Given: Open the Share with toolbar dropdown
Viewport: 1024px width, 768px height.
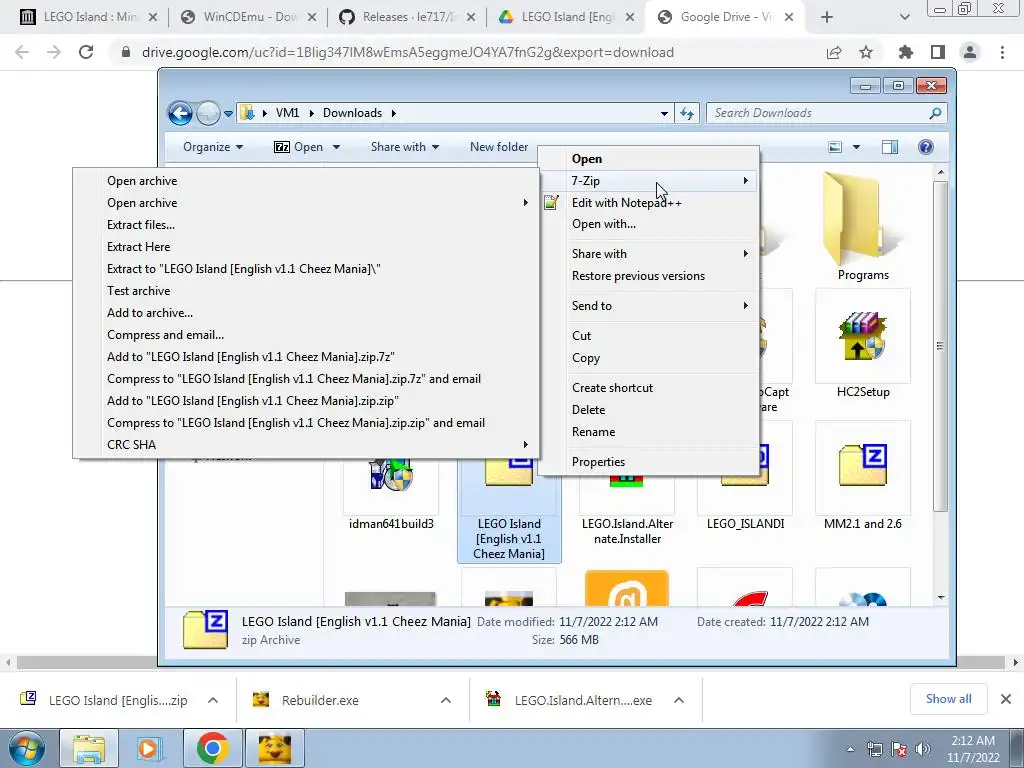Looking at the screenshot, I should tap(405, 147).
